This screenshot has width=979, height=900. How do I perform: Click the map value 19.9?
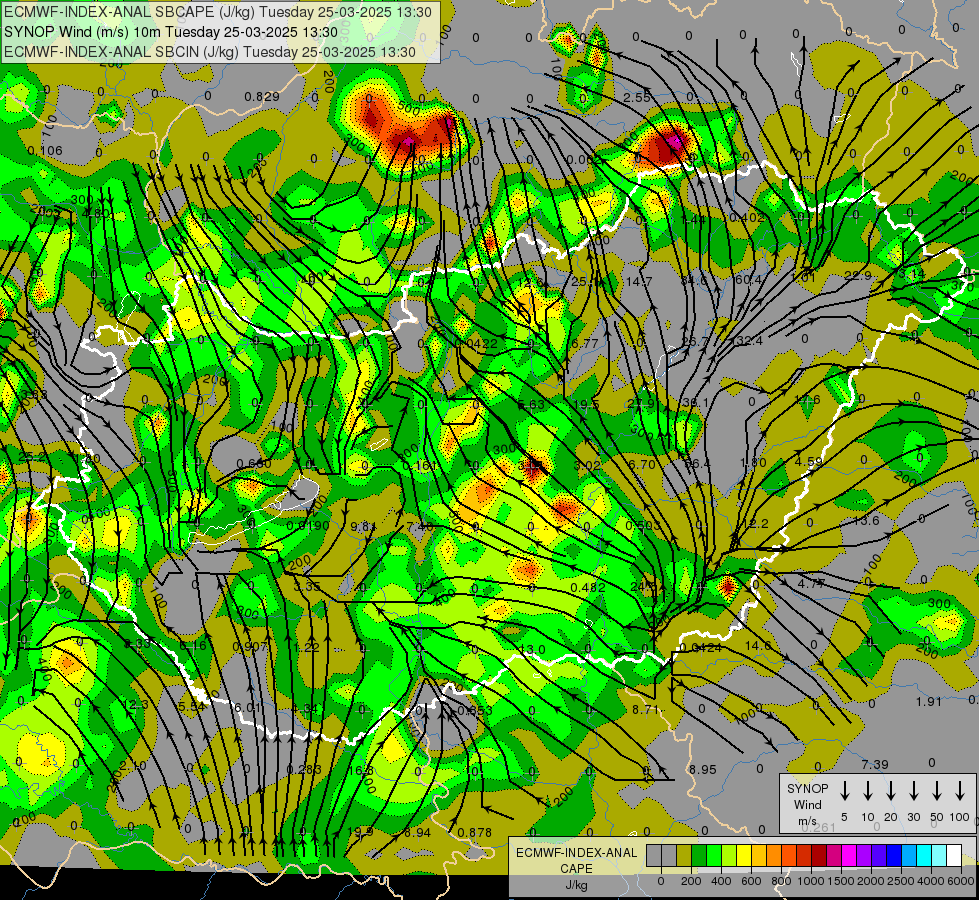coord(360,831)
